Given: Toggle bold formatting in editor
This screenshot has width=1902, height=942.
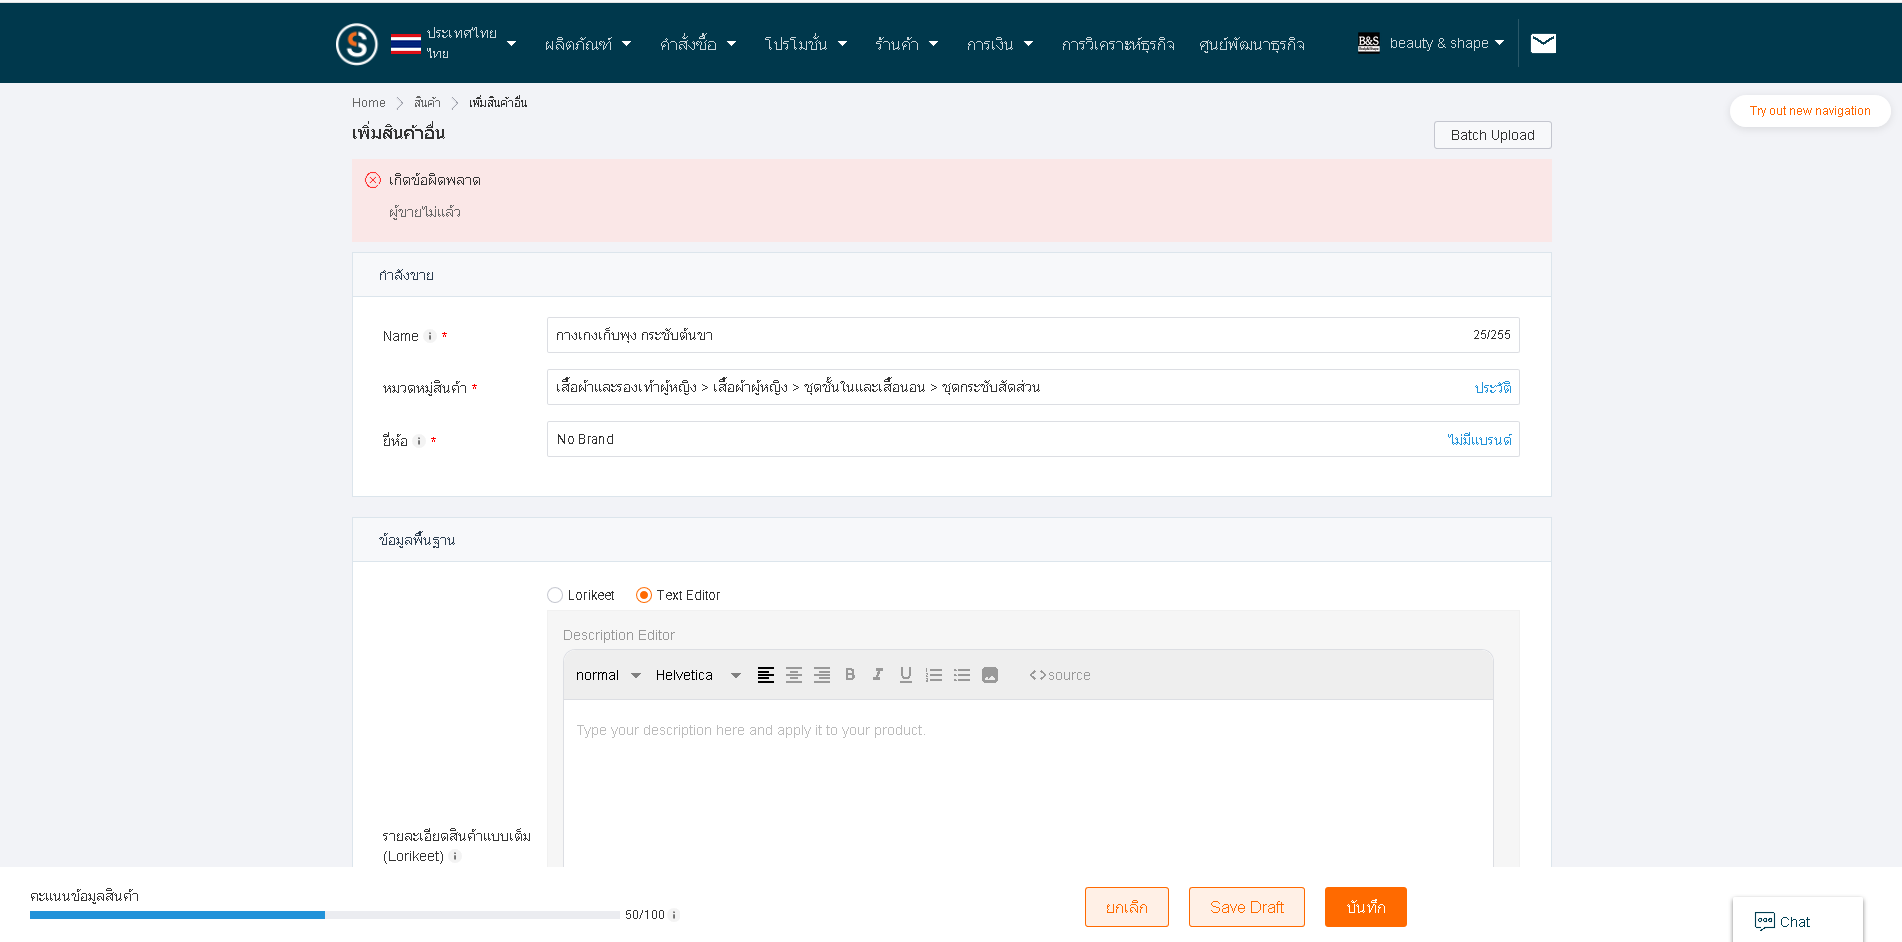Looking at the screenshot, I should [850, 675].
